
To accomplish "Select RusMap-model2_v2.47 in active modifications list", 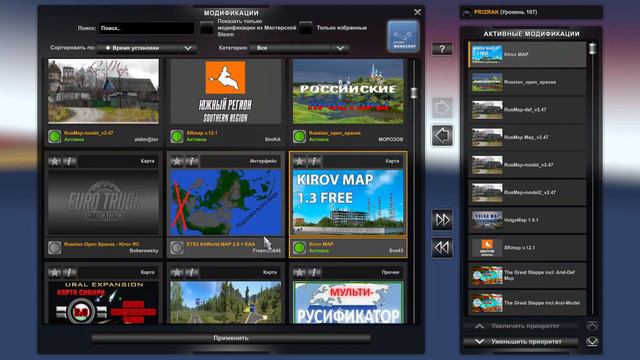I will tap(527, 192).
